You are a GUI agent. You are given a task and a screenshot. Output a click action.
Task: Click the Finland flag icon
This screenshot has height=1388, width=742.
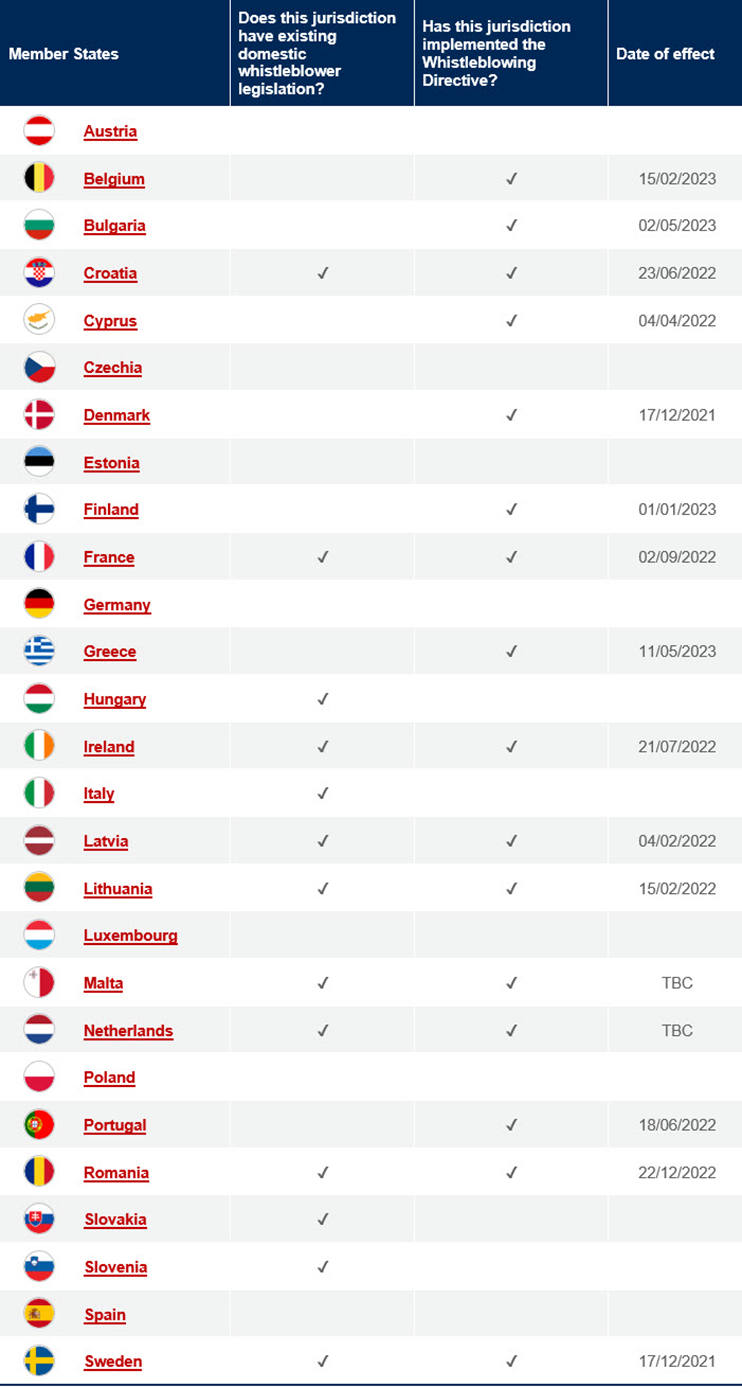point(39,509)
